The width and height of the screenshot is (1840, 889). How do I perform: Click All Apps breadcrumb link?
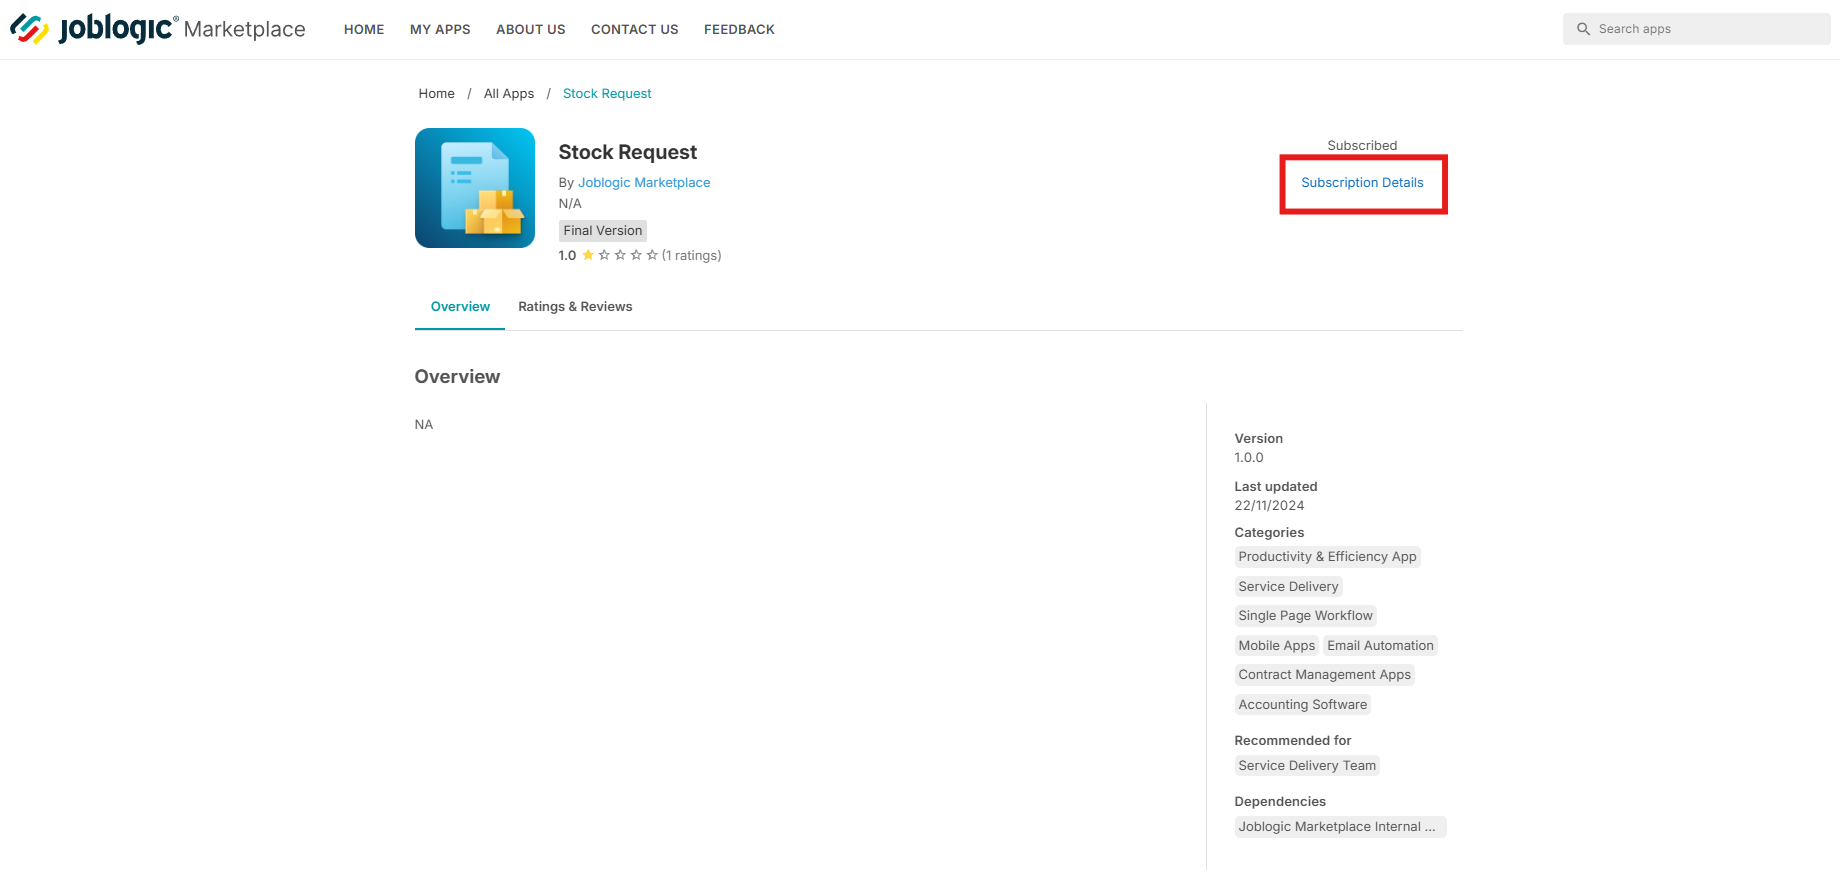point(509,93)
